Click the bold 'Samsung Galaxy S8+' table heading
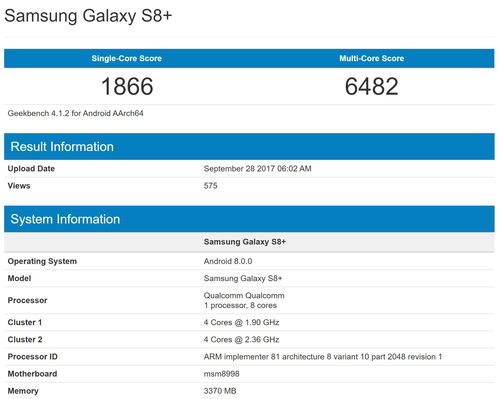The width and height of the screenshot is (499, 399). (245, 242)
